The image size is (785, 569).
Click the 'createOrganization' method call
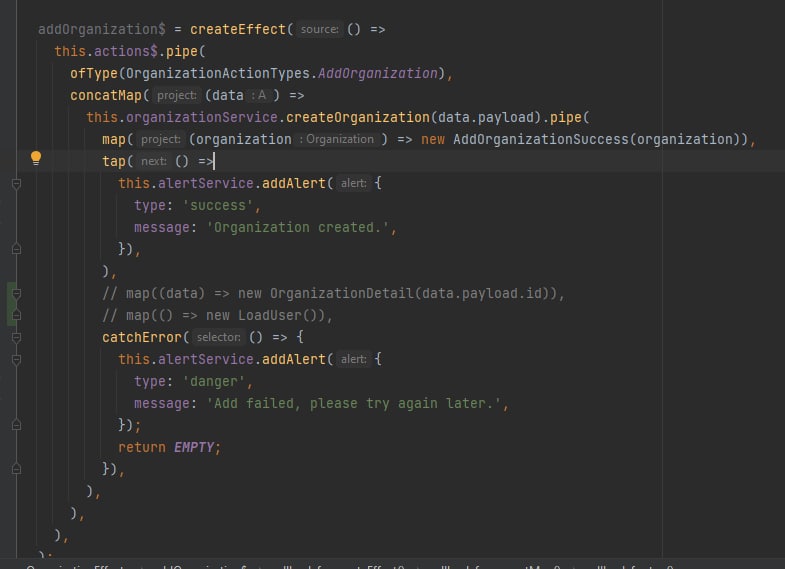tap(358, 118)
